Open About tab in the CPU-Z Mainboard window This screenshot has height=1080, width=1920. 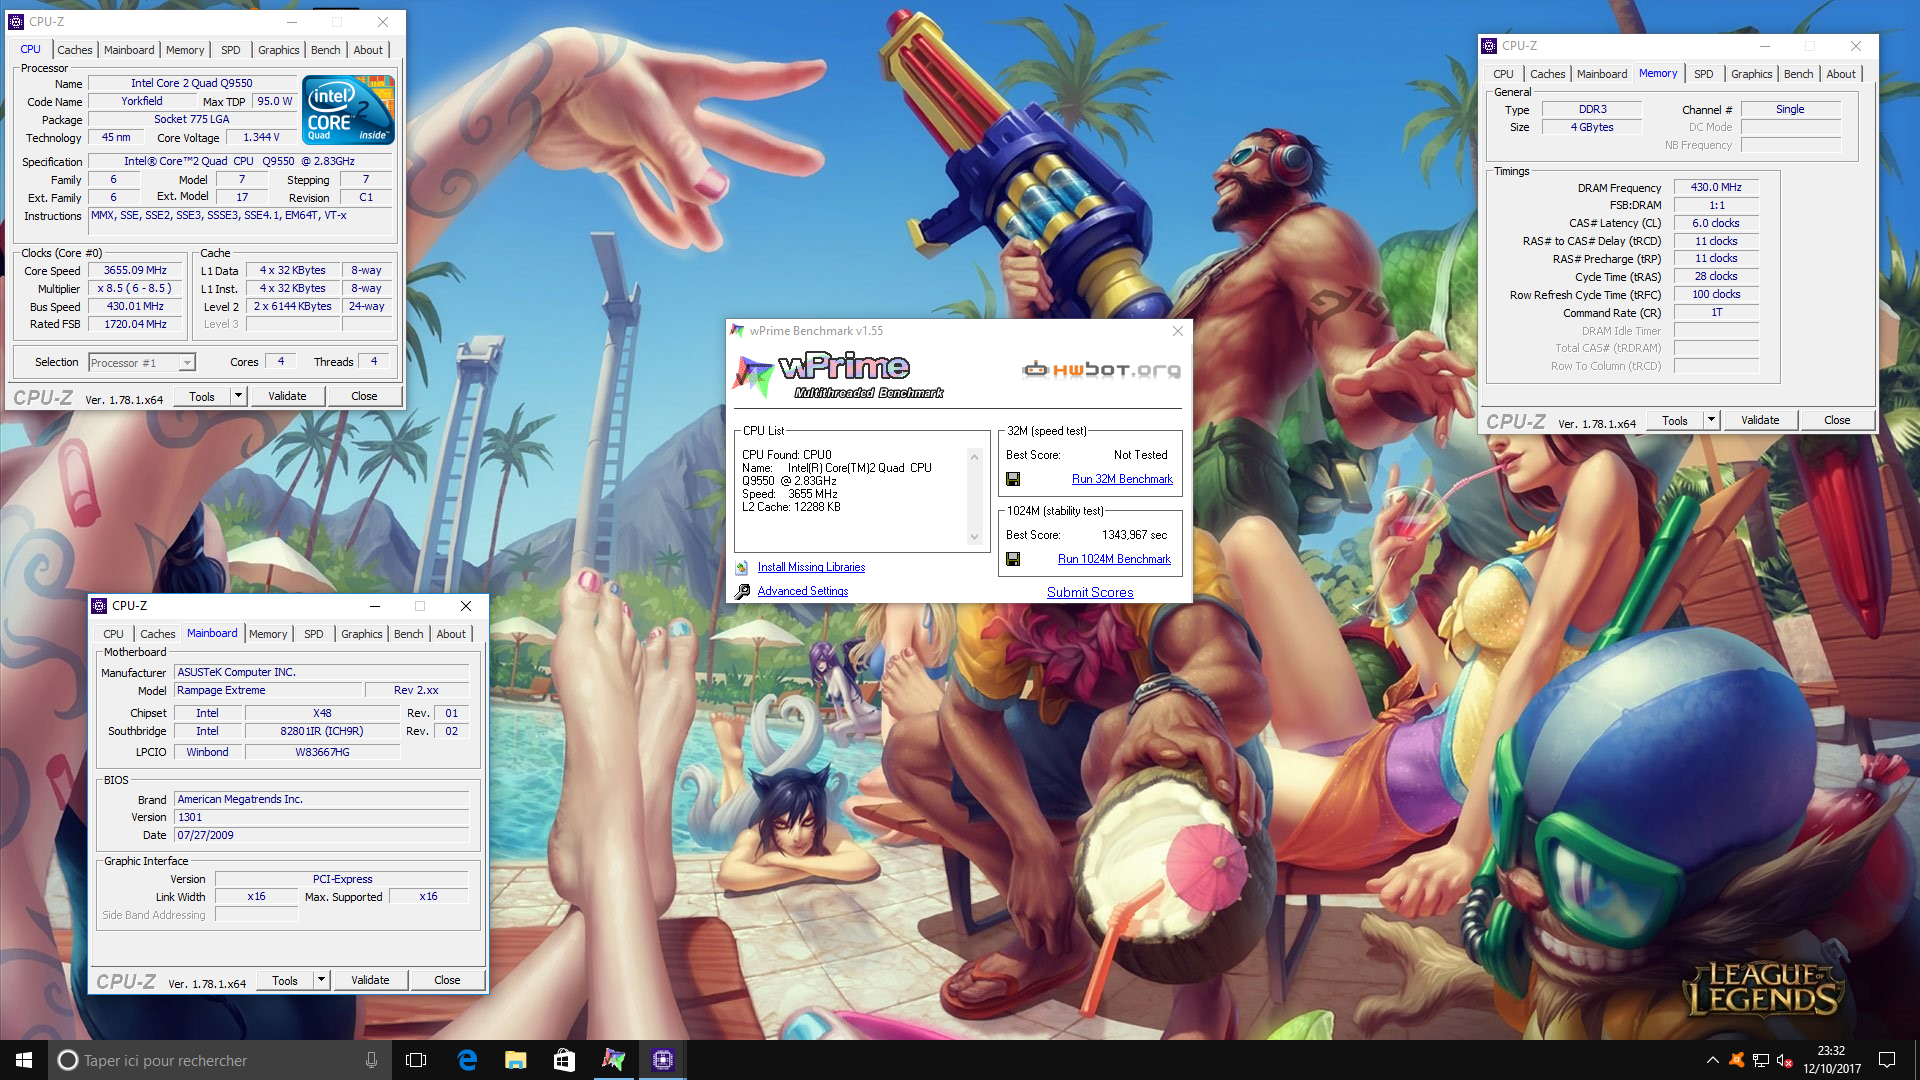tap(451, 634)
